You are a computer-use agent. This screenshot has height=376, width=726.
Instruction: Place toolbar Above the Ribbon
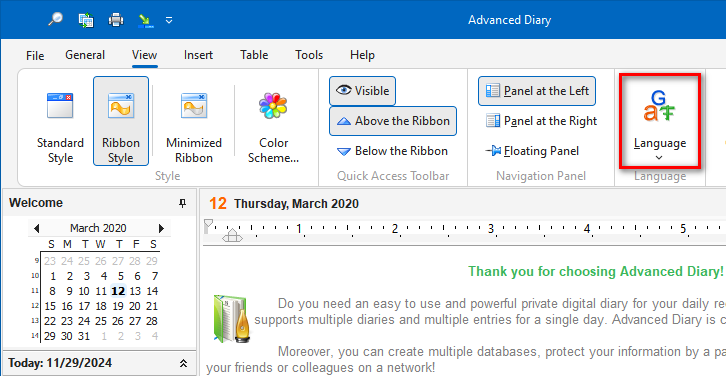coord(393,121)
